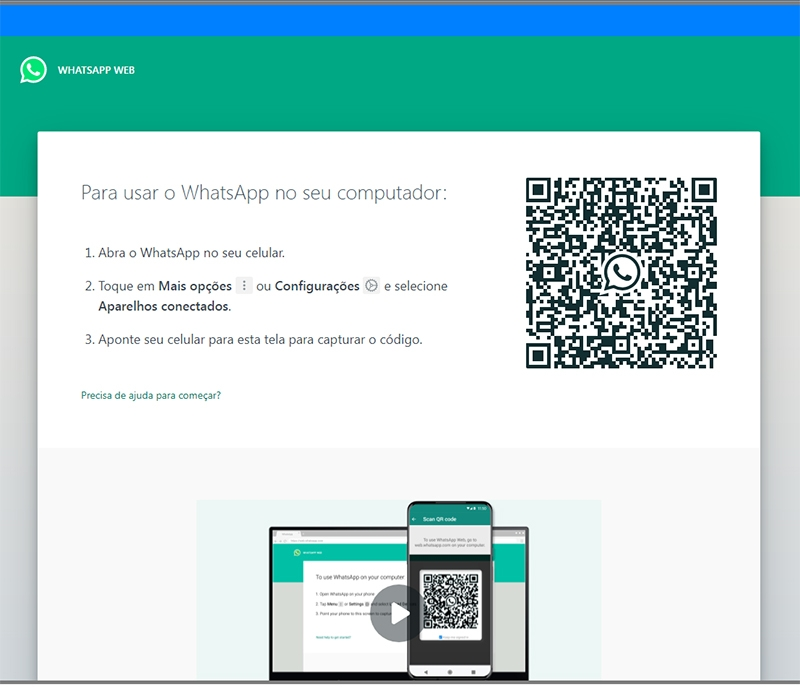Click the Scan QR code title bar in the mockup
800x687 pixels.
pyautogui.click(x=440, y=519)
